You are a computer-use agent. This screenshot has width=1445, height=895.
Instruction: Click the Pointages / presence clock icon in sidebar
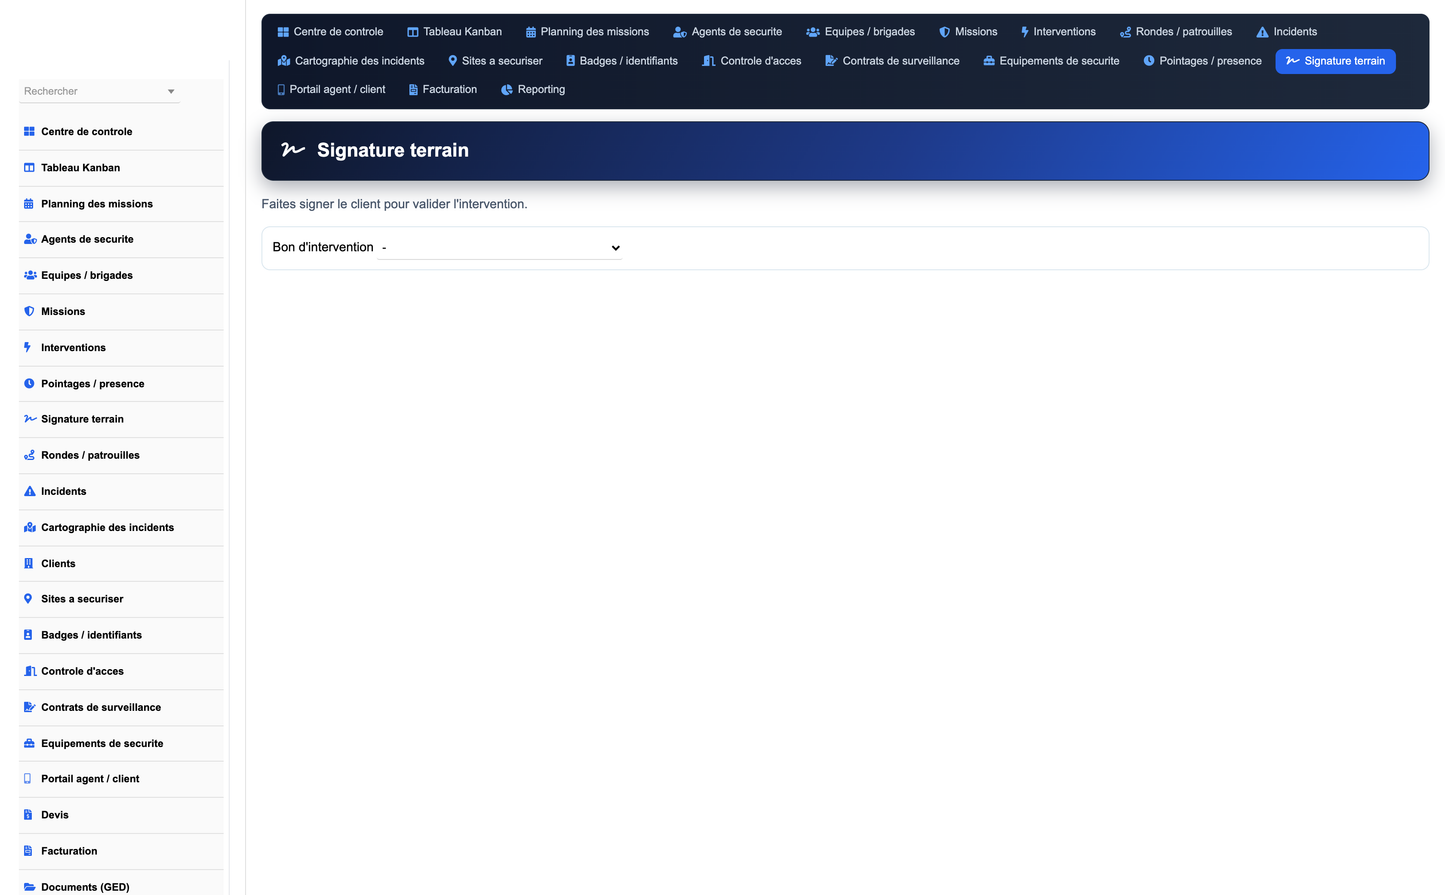[29, 384]
